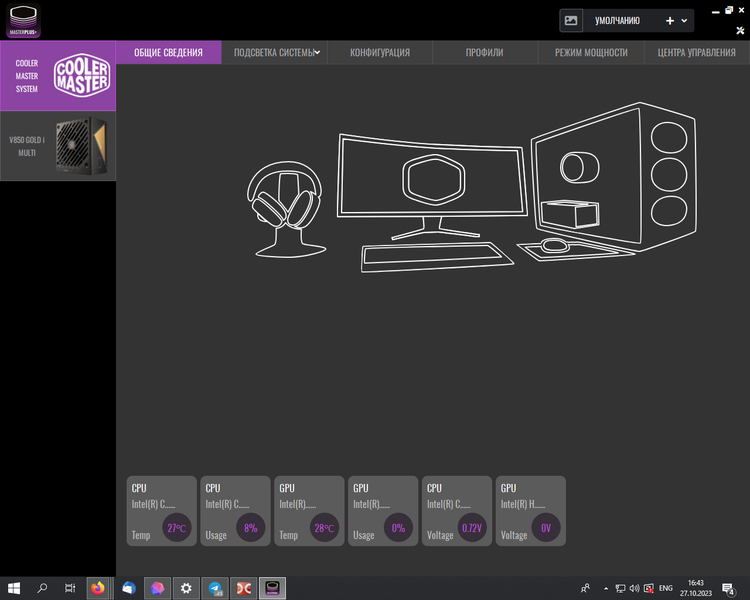Open Firefox from the taskbar

click(x=99, y=588)
